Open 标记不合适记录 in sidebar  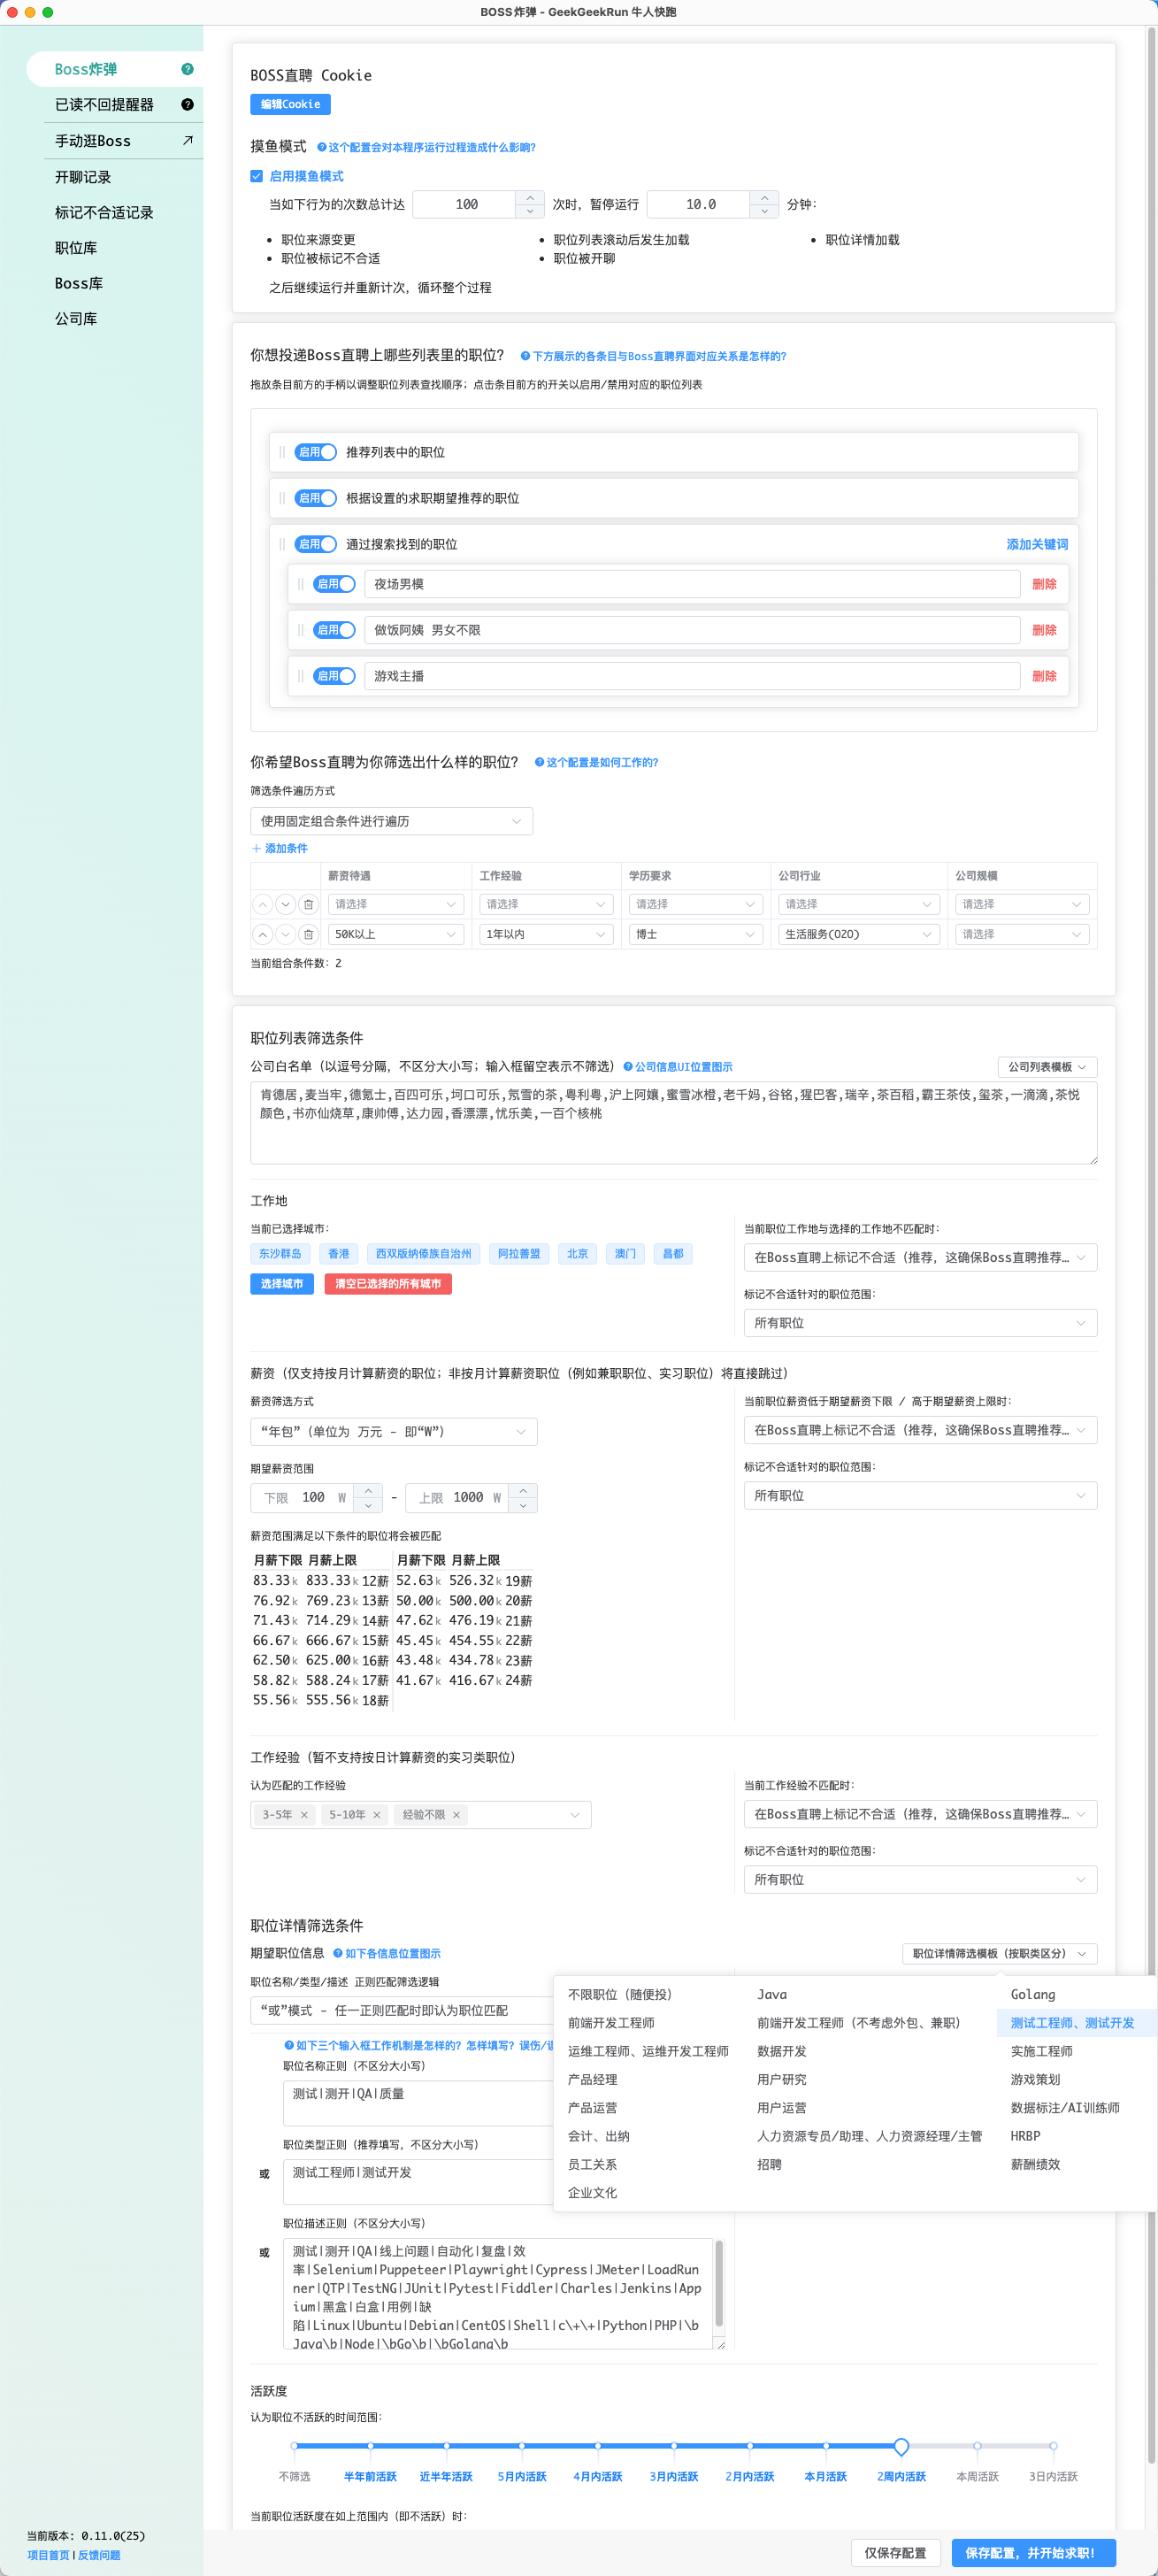(104, 212)
